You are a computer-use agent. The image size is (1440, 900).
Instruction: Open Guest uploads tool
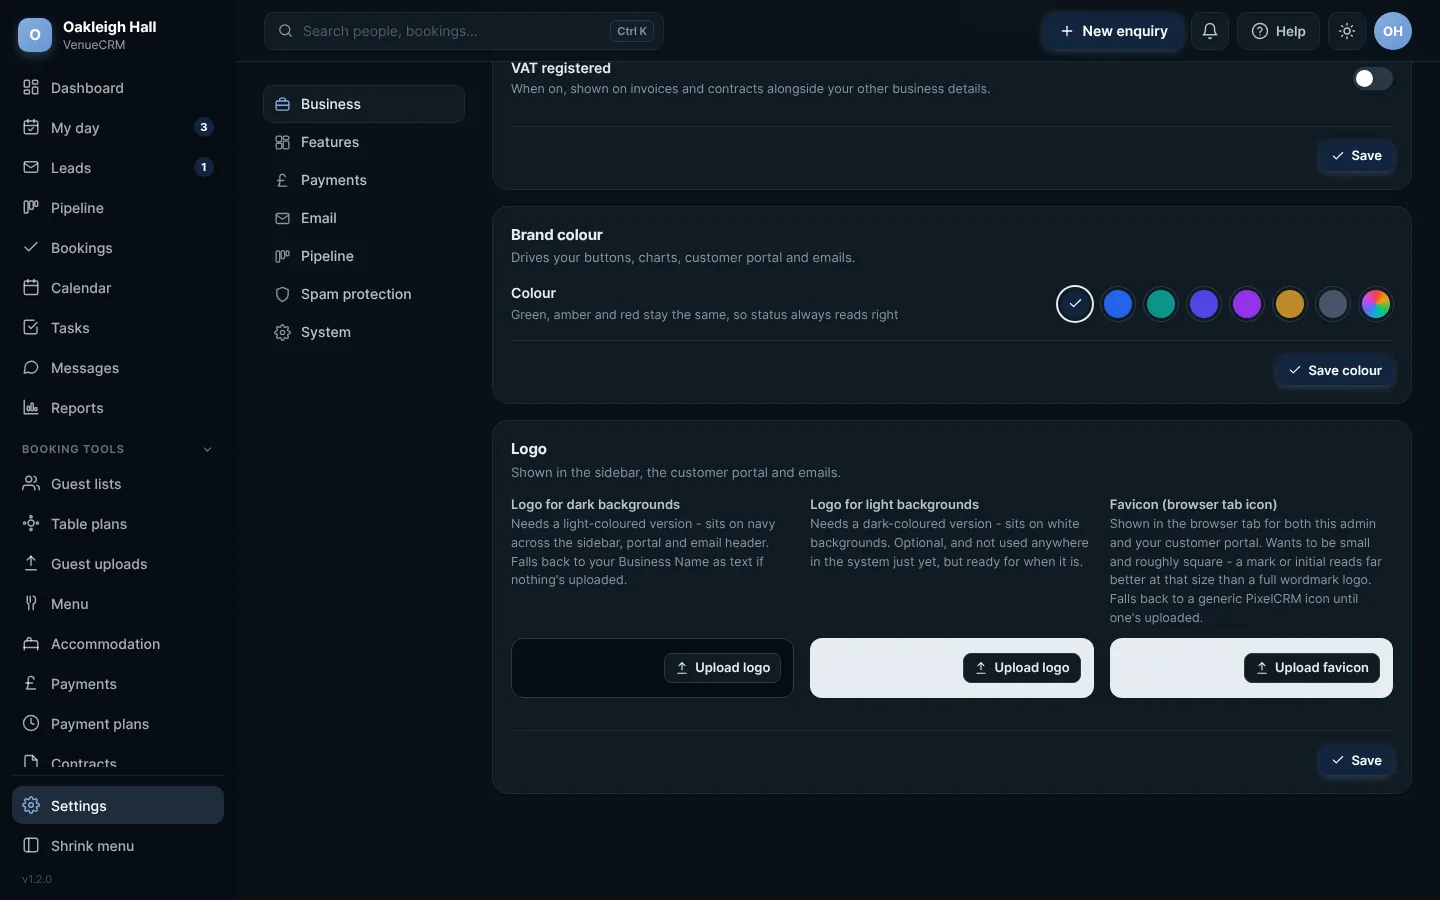pos(118,564)
